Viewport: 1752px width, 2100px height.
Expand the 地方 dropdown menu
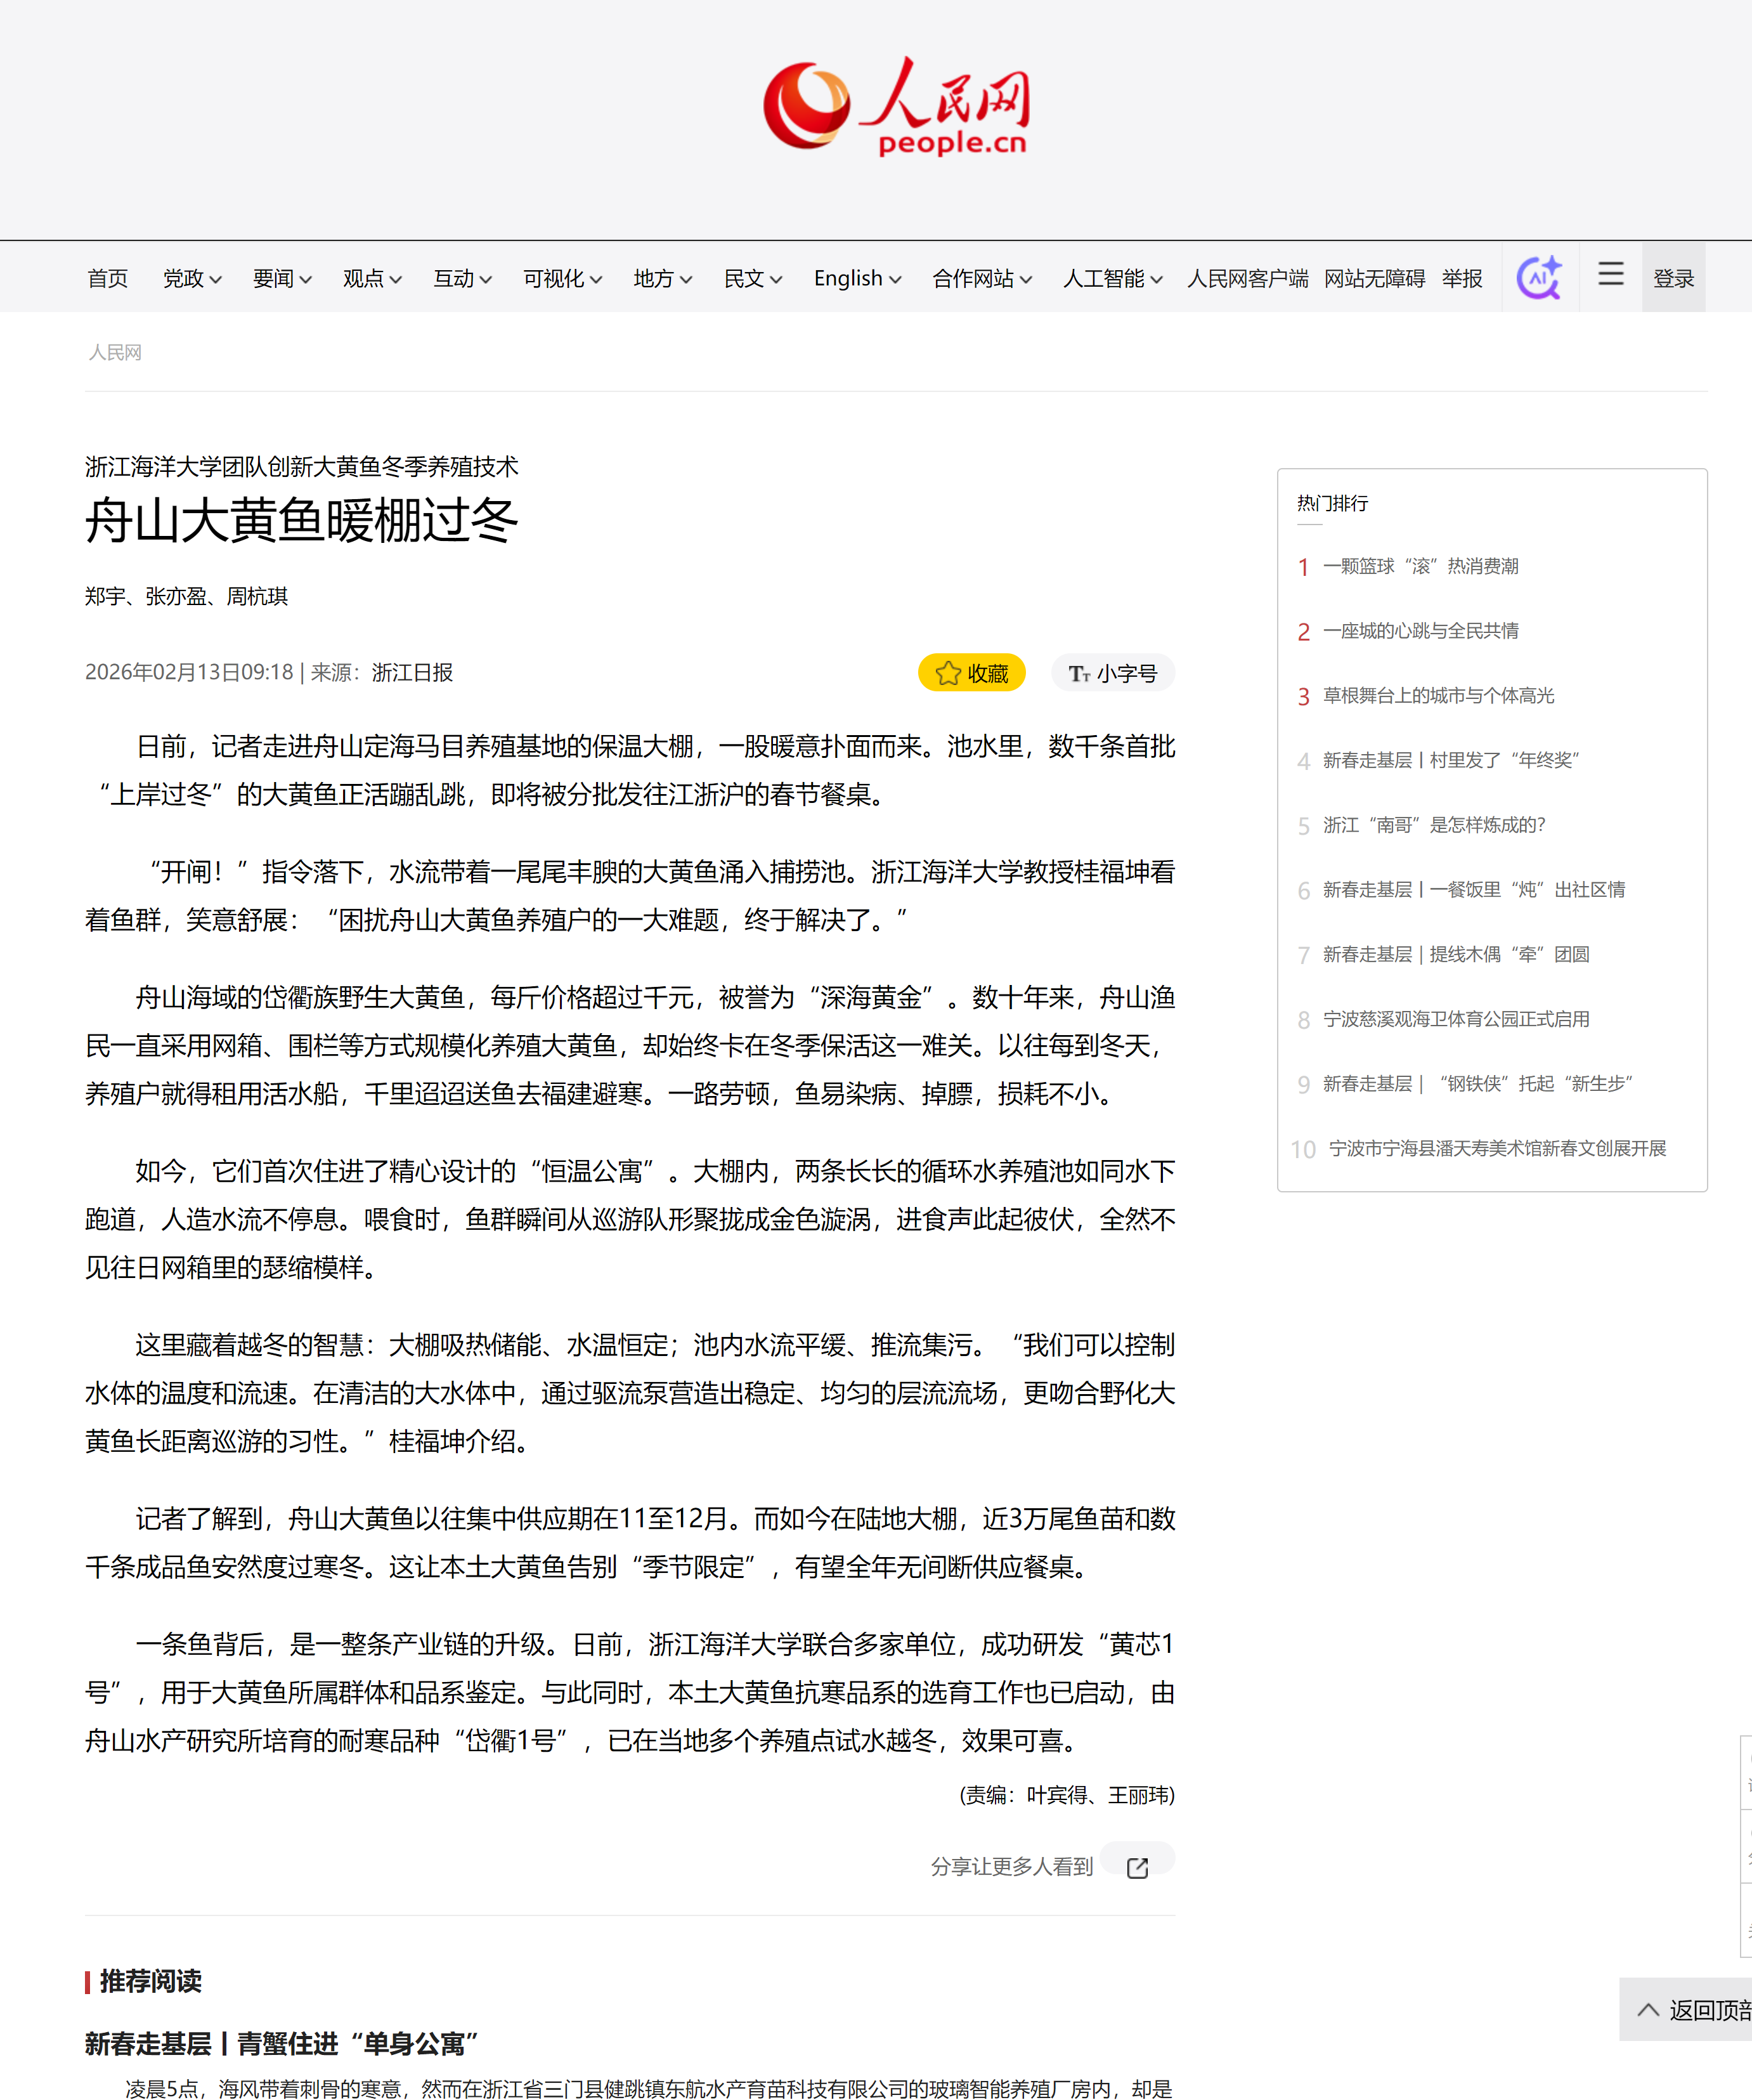point(663,278)
